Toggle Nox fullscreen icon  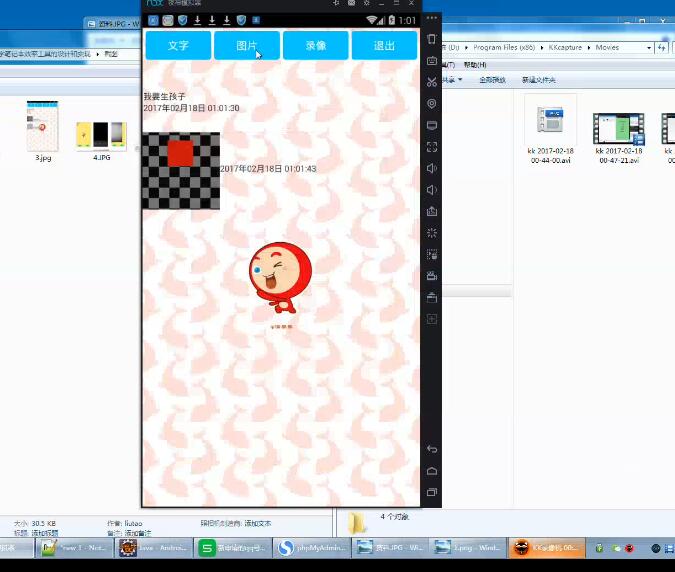tap(432, 147)
